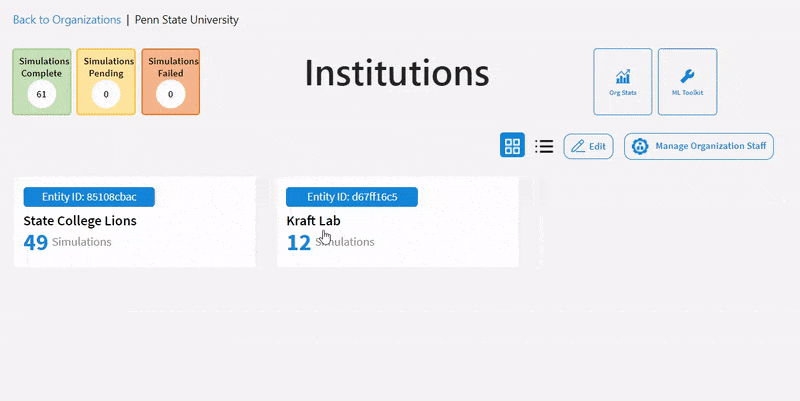Click the Edit pencil icon
Image resolution: width=800 pixels, height=401 pixels.
578,146
